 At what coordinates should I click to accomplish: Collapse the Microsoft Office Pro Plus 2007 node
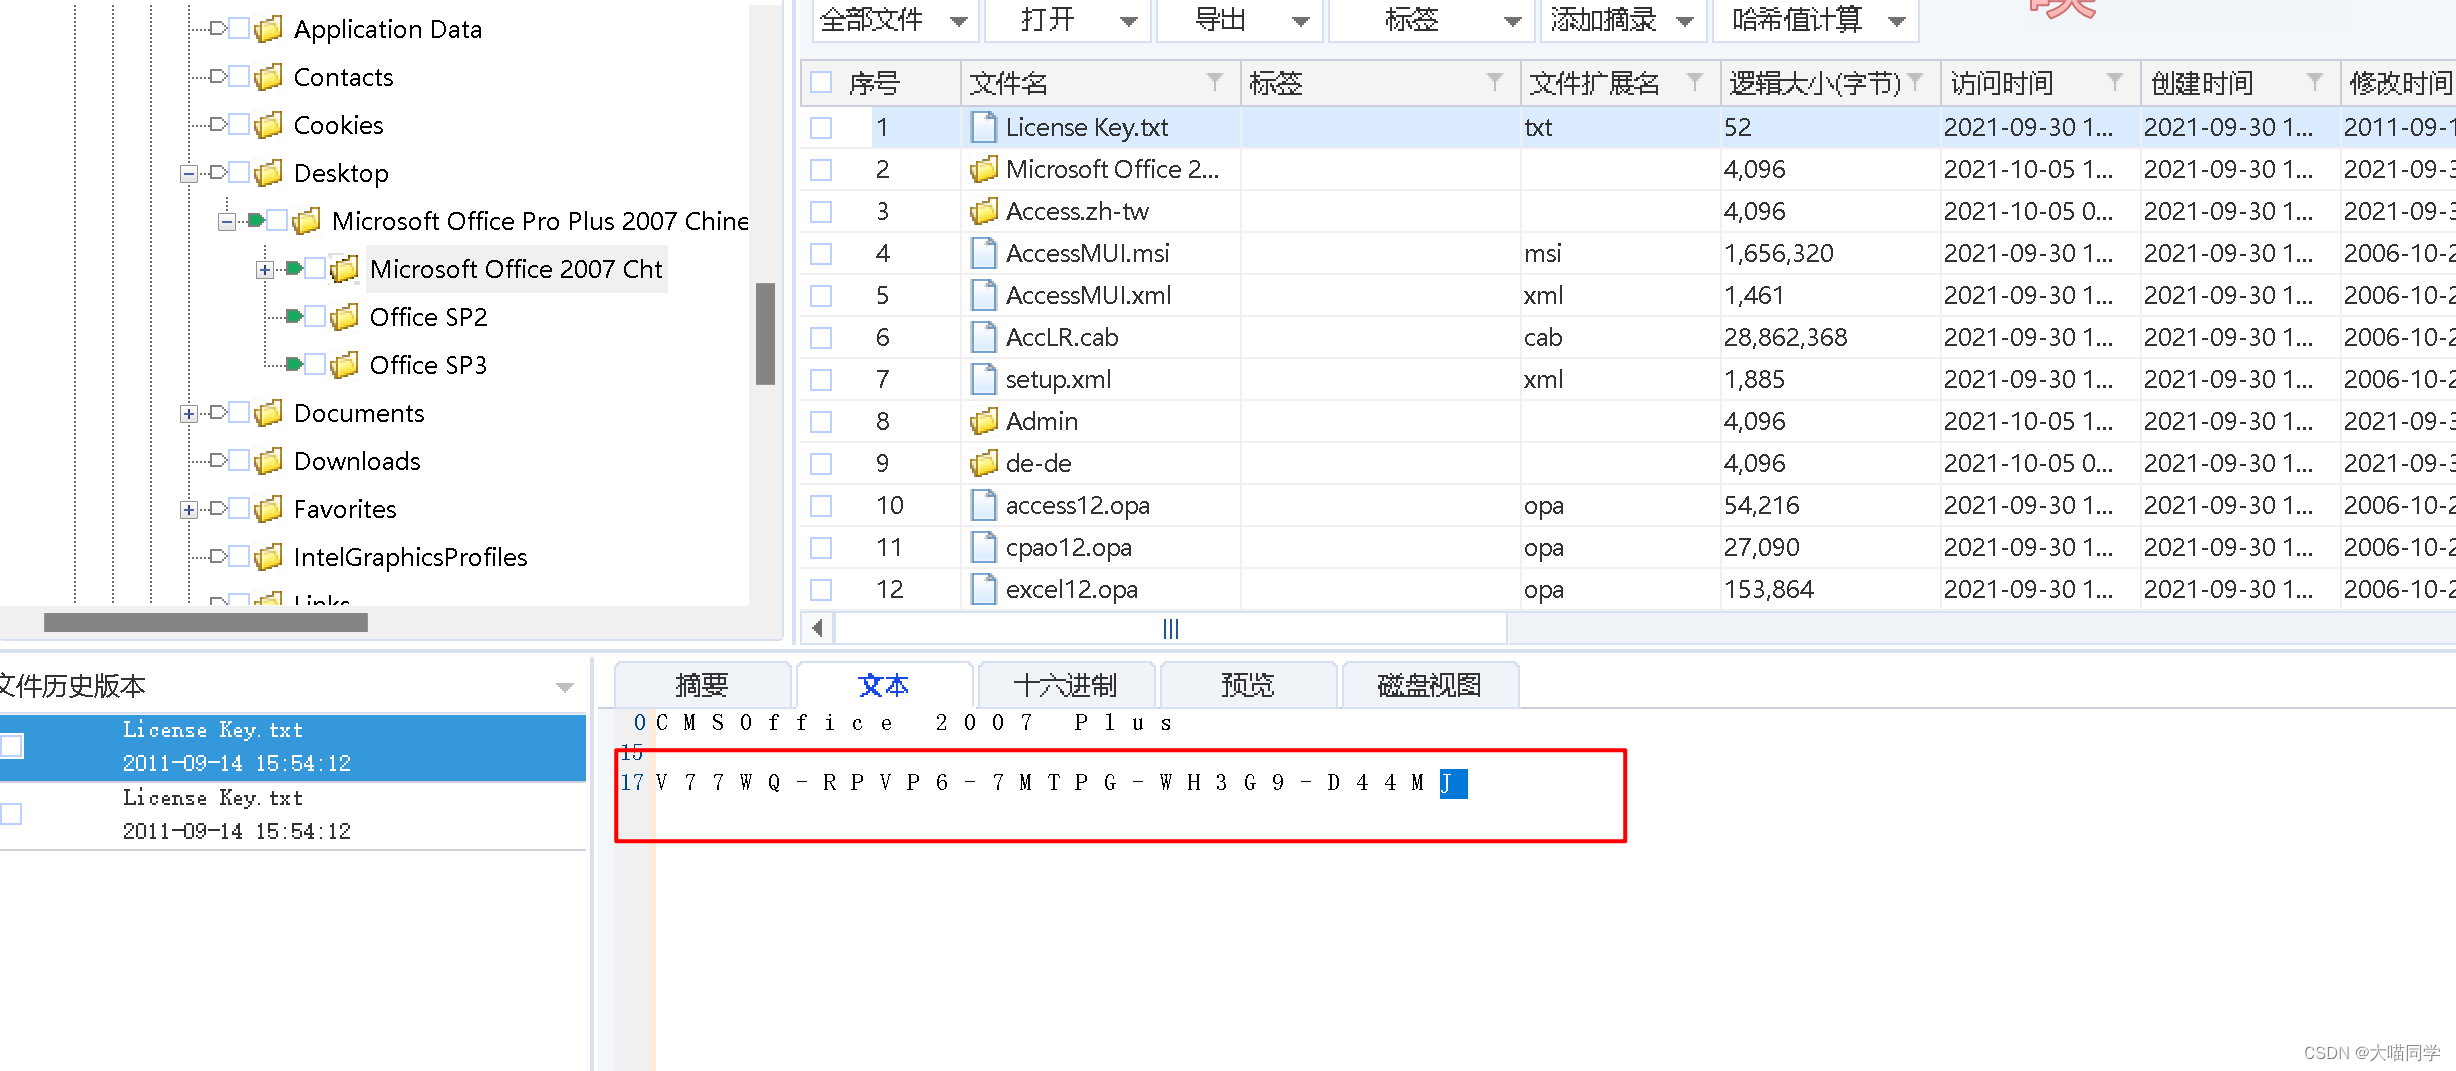click(x=227, y=221)
